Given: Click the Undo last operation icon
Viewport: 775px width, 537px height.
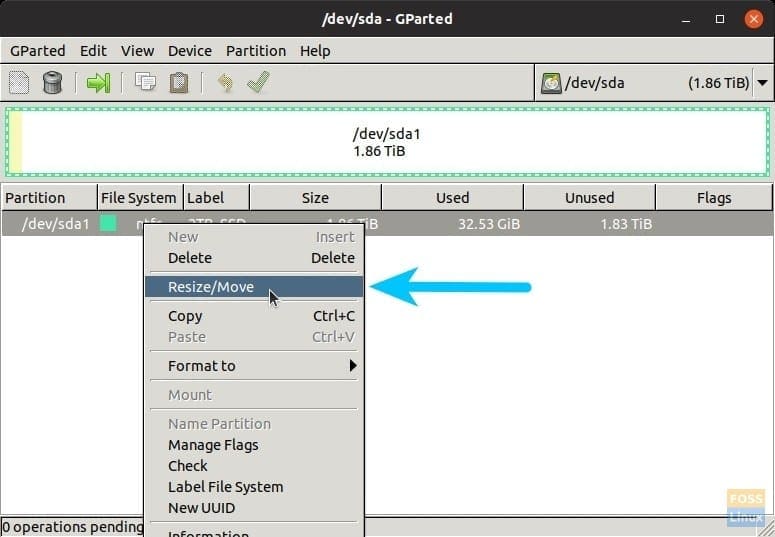Looking at the screenshot, I should pos(225,83).
